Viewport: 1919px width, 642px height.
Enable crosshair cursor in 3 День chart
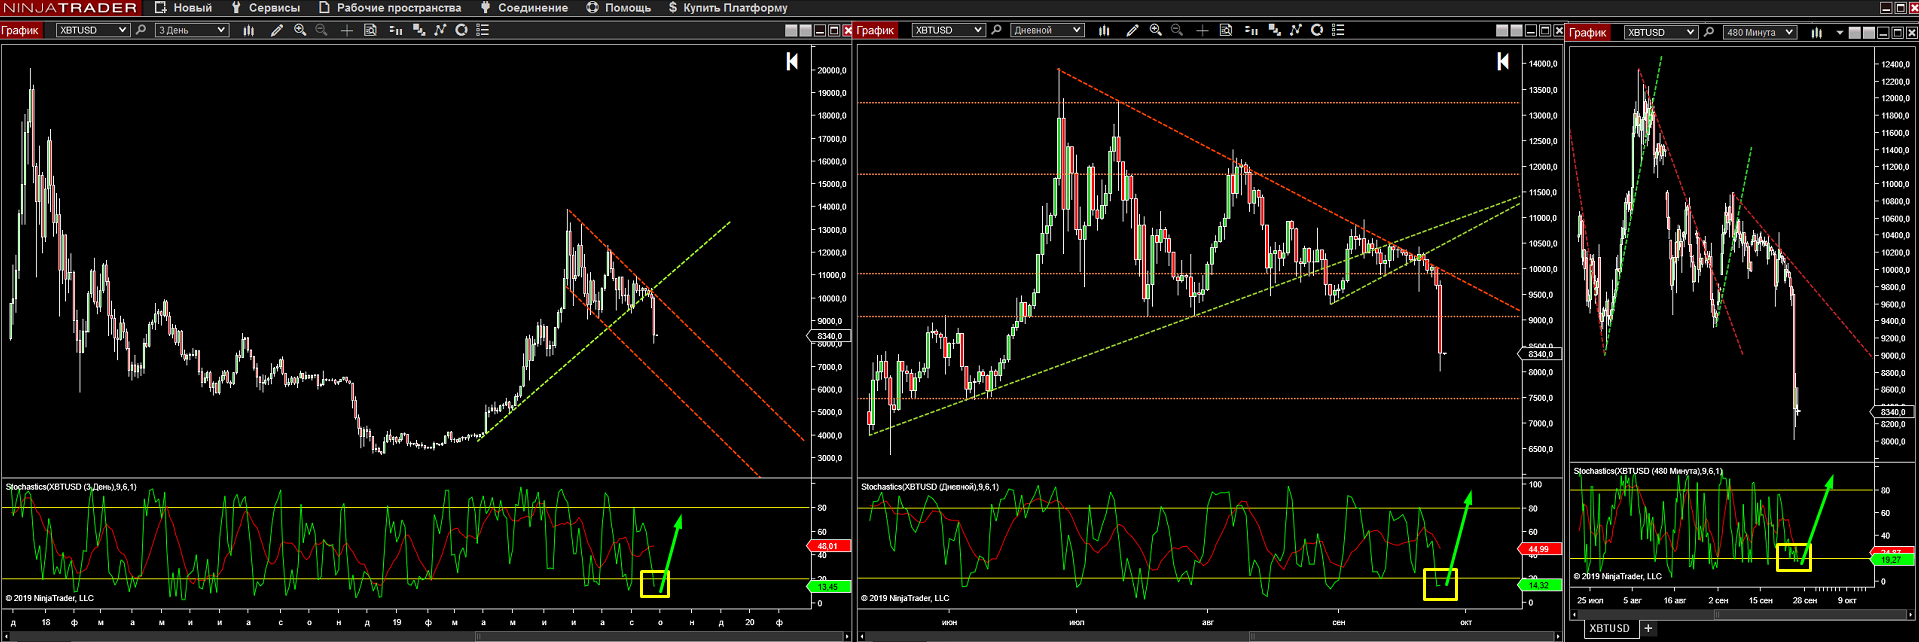(x=346, y=30)
